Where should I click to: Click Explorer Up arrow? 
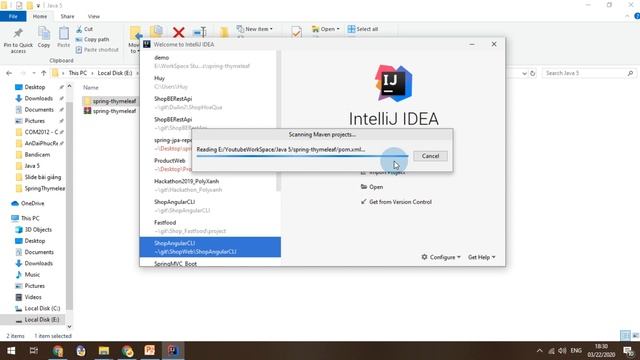(x=44, y=73)
